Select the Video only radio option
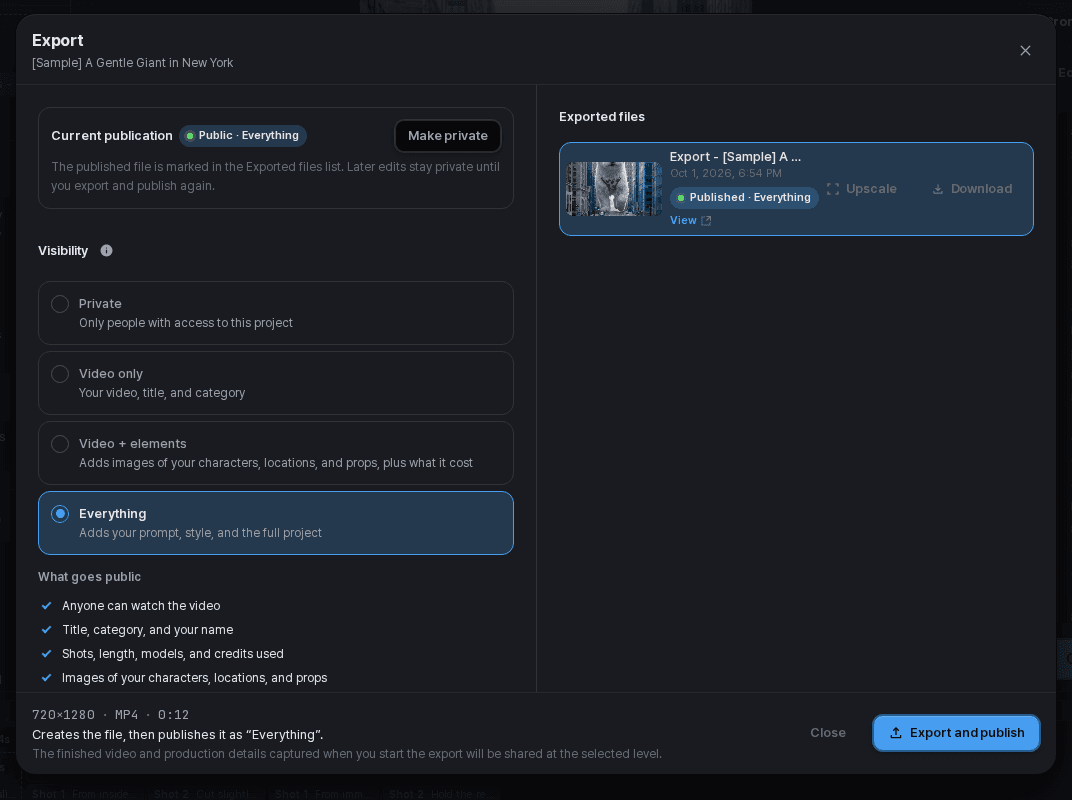The image size is (1072, 800). [60, 374]
